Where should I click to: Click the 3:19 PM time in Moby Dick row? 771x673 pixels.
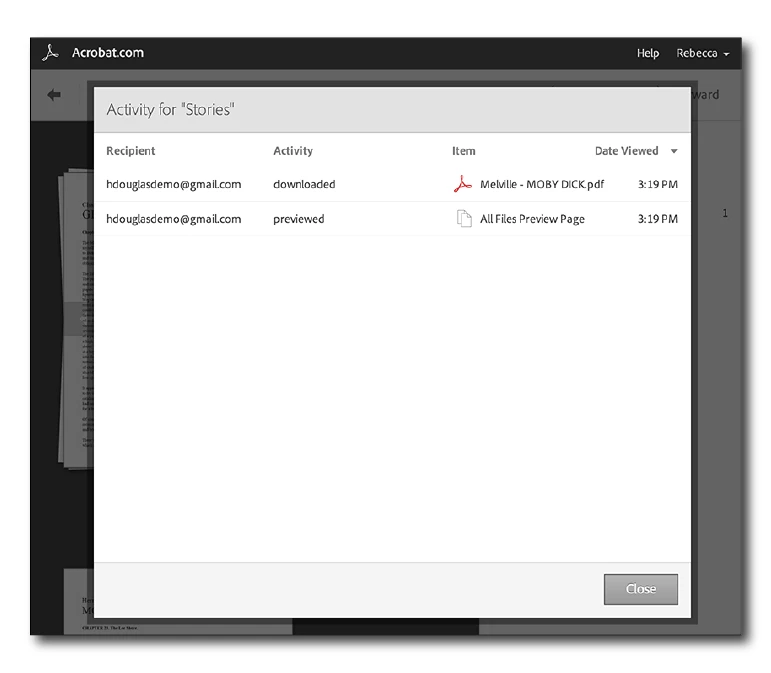657,184
